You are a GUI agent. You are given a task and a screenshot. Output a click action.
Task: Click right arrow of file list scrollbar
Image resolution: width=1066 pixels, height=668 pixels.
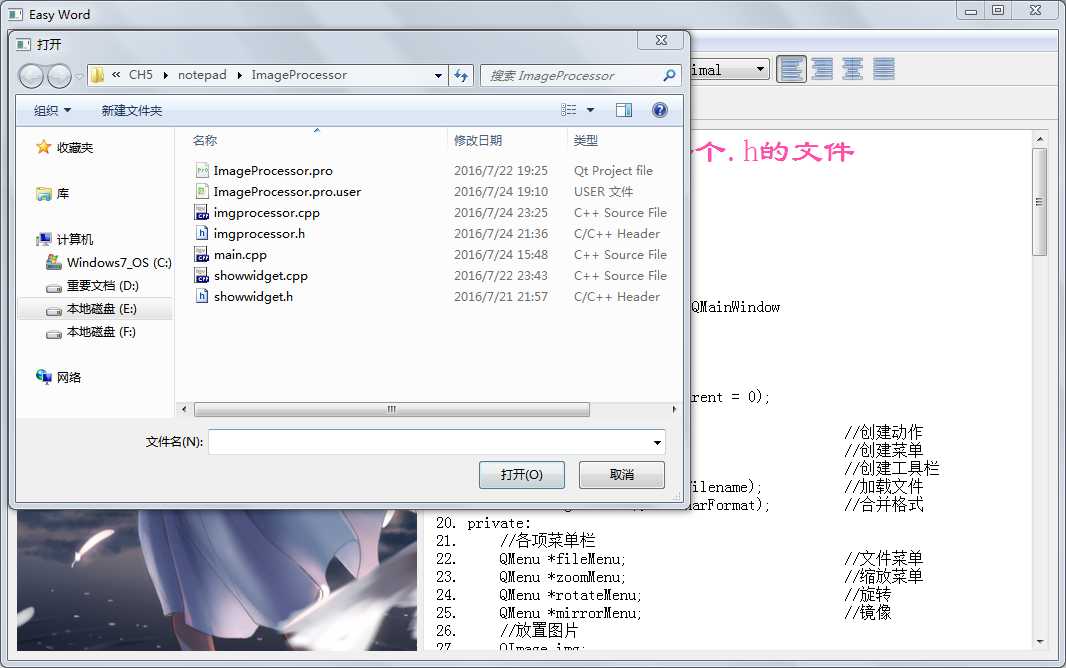tap(674, 409)
